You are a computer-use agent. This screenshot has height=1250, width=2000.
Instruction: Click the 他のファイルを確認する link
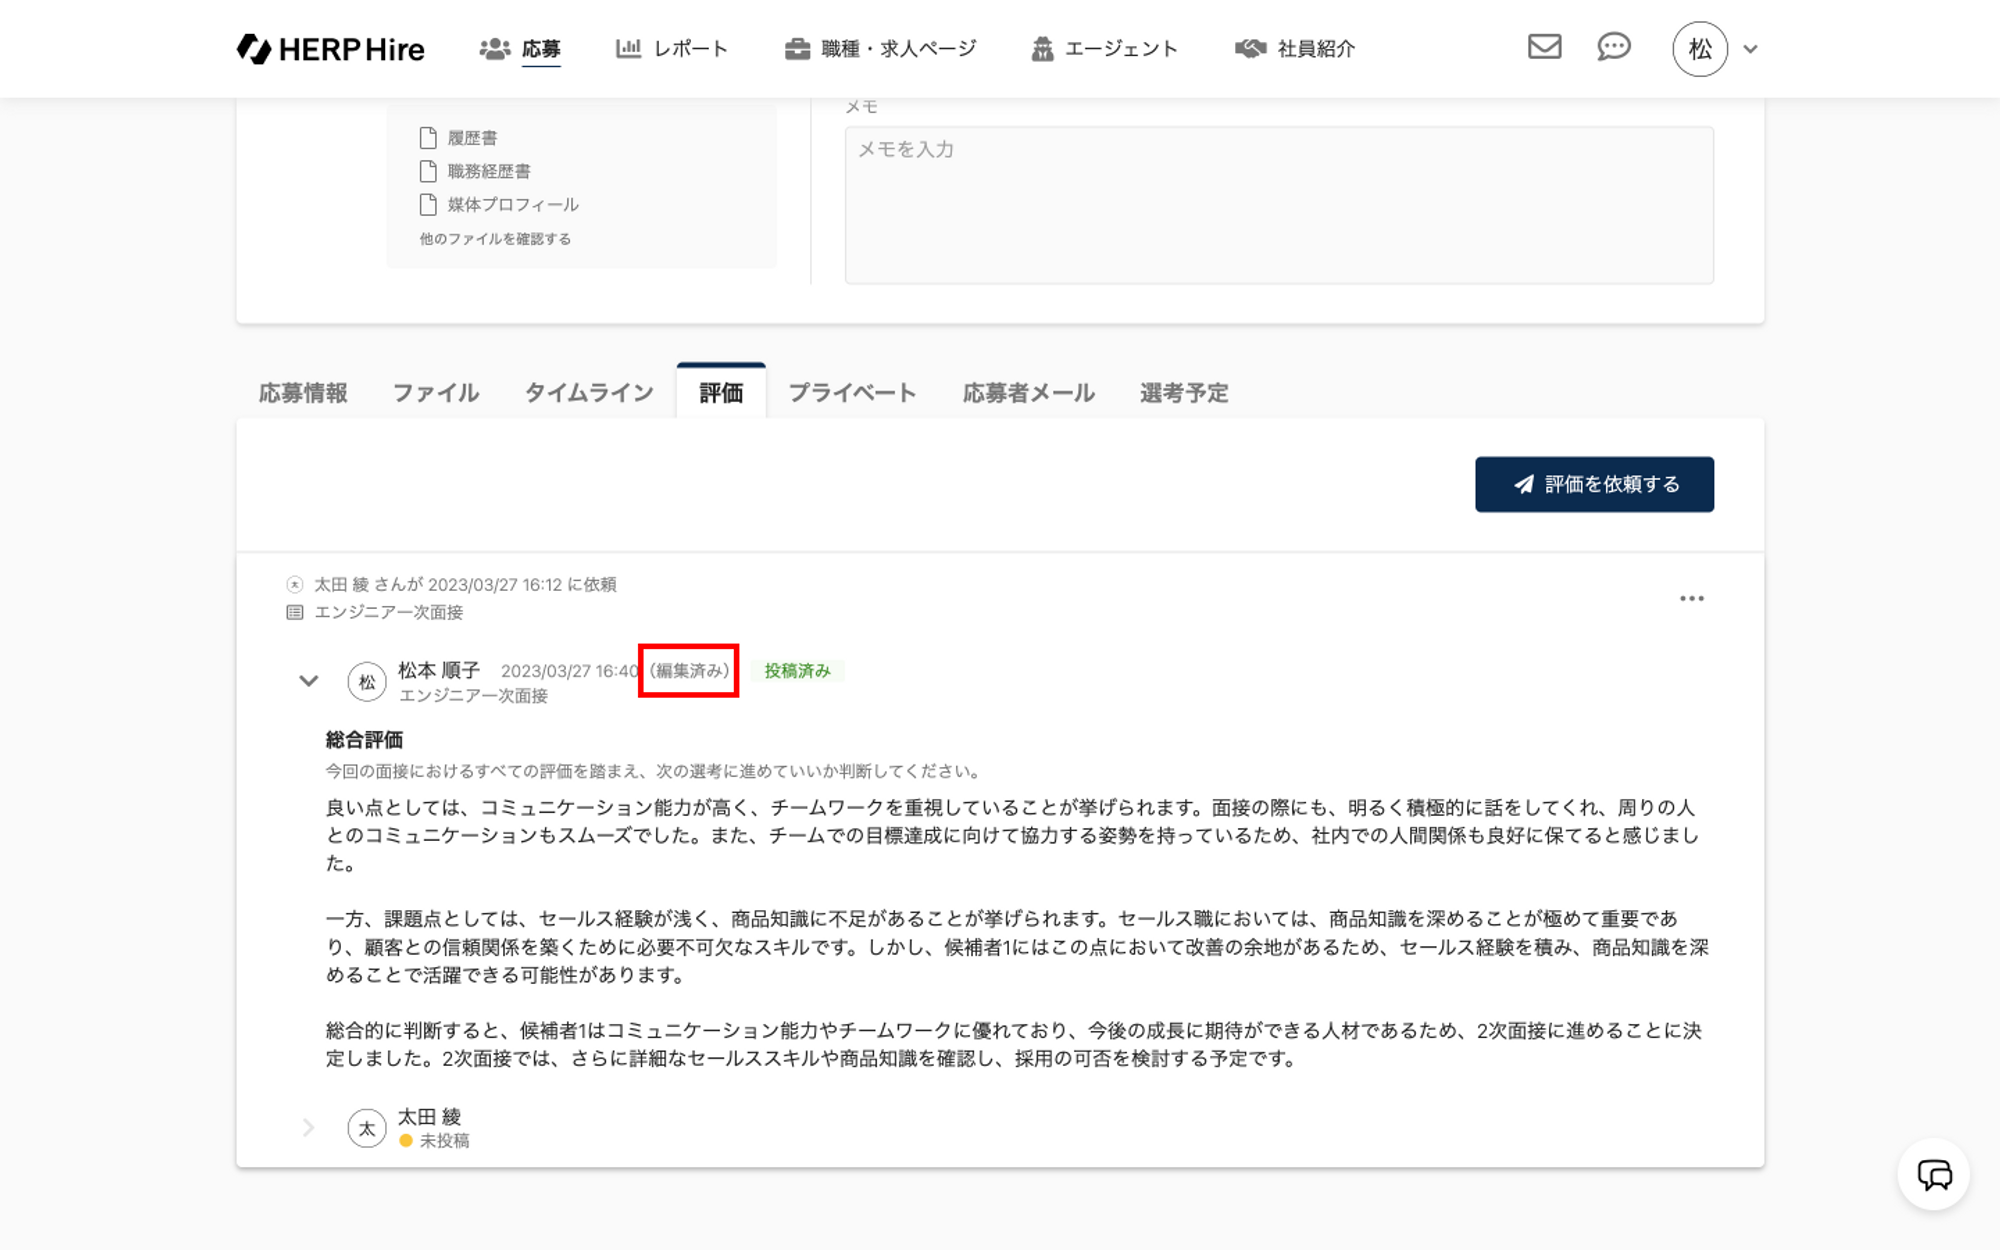pos(495,239)
